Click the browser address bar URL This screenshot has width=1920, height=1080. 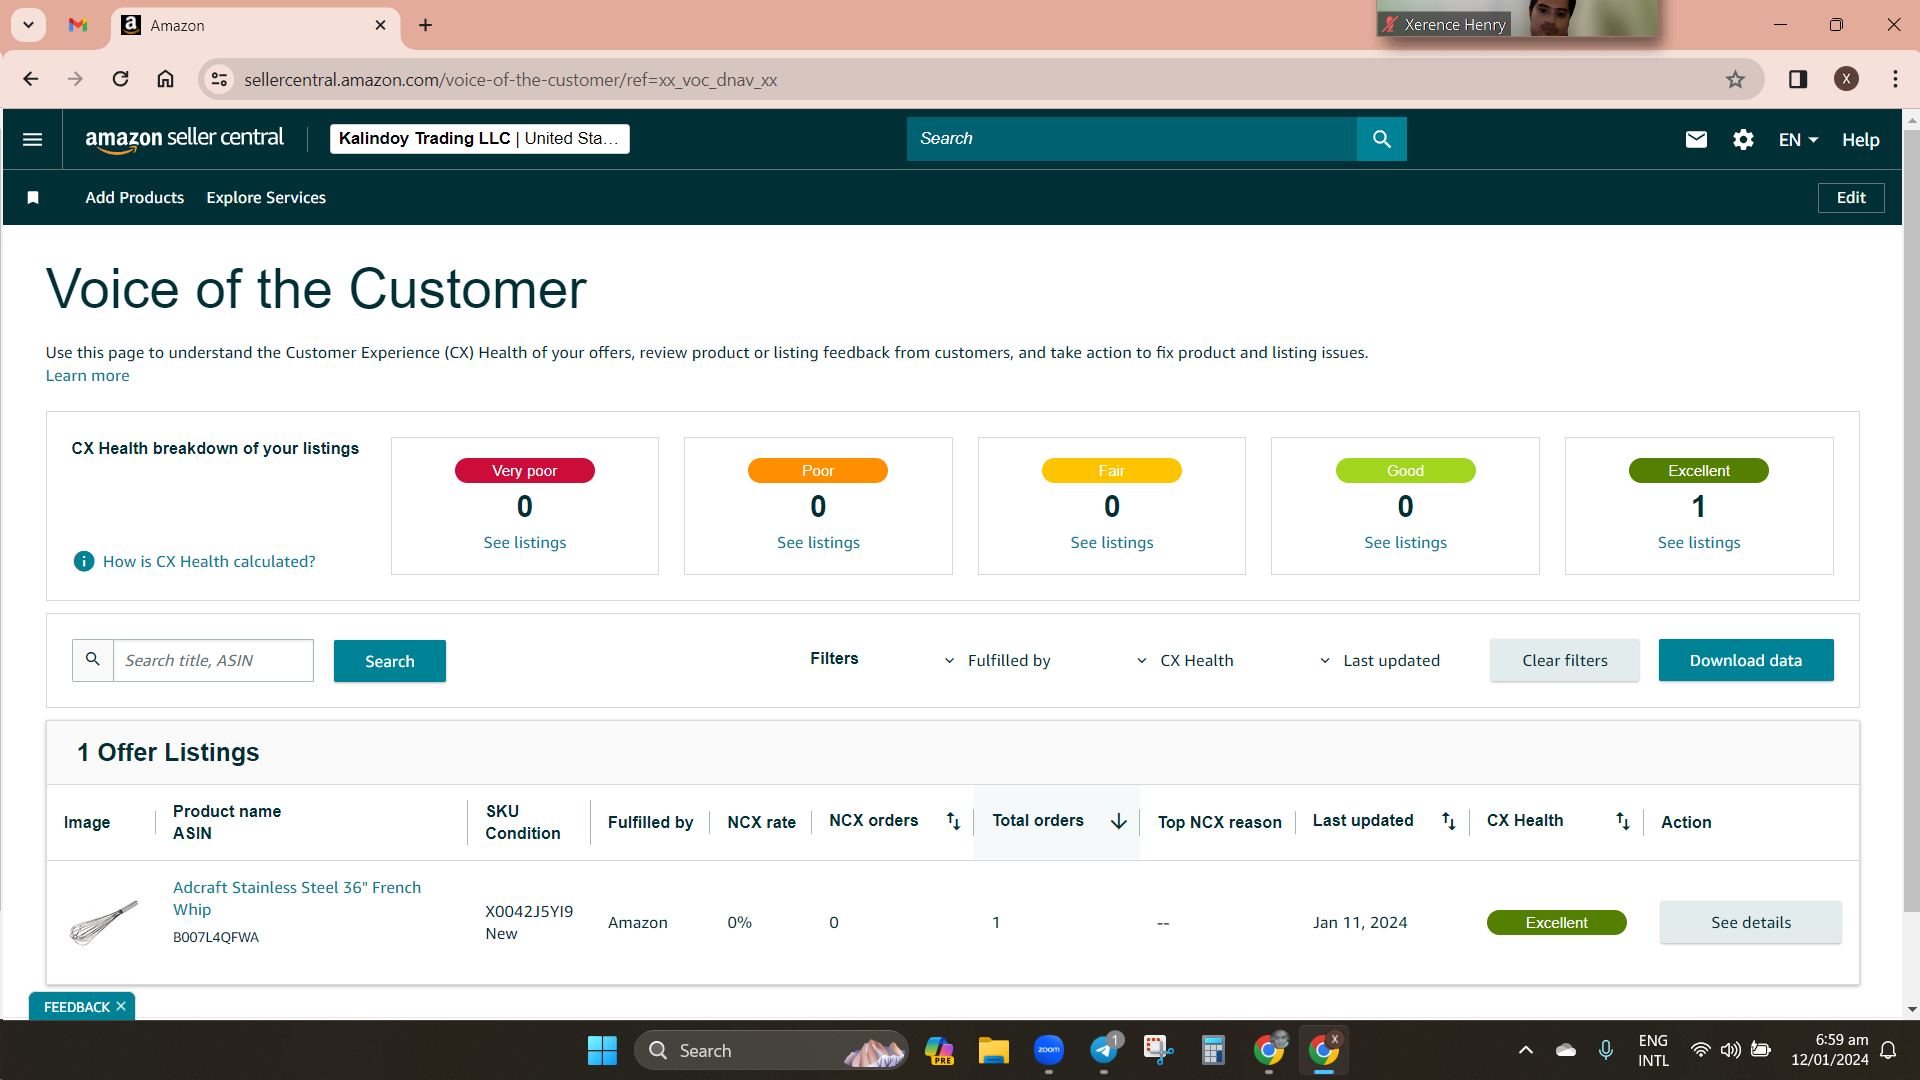coord(510,79)
